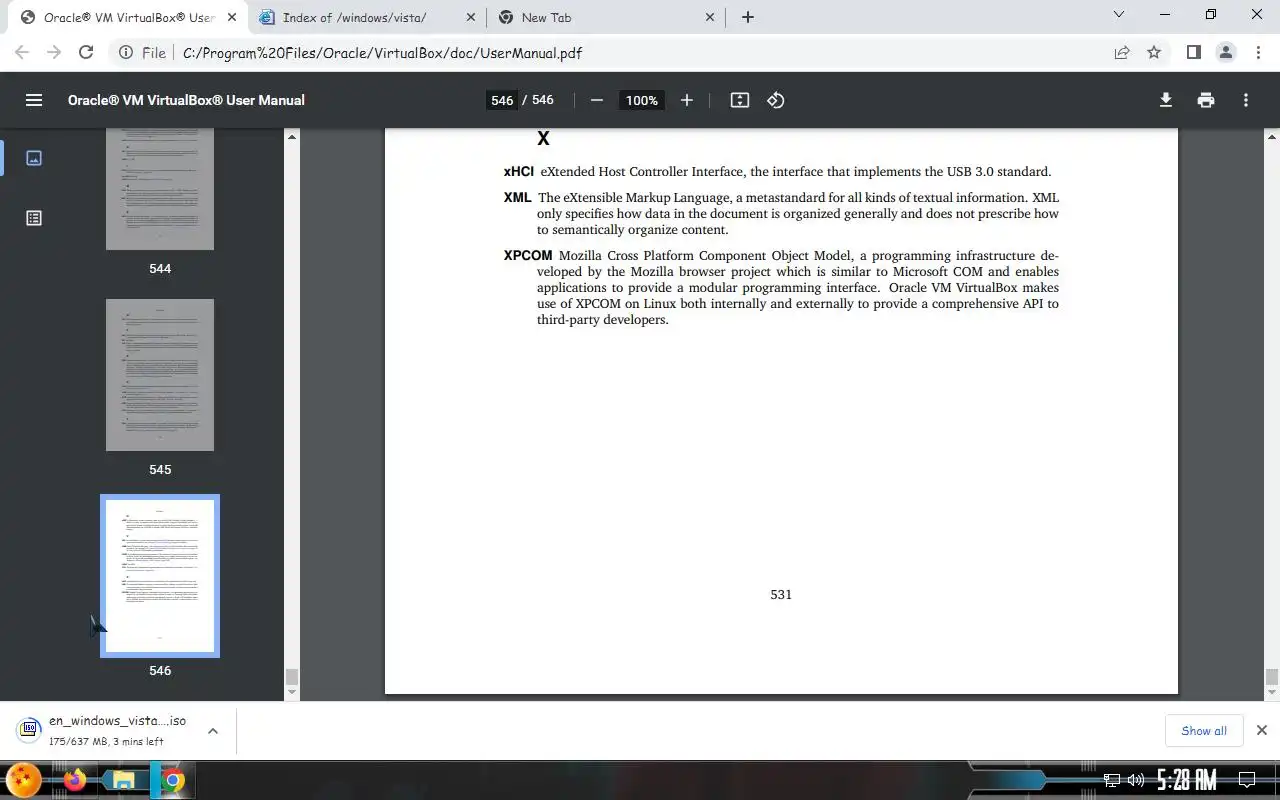Show all downloads
Screen dimensions: 1280x800
(1204, 731)
